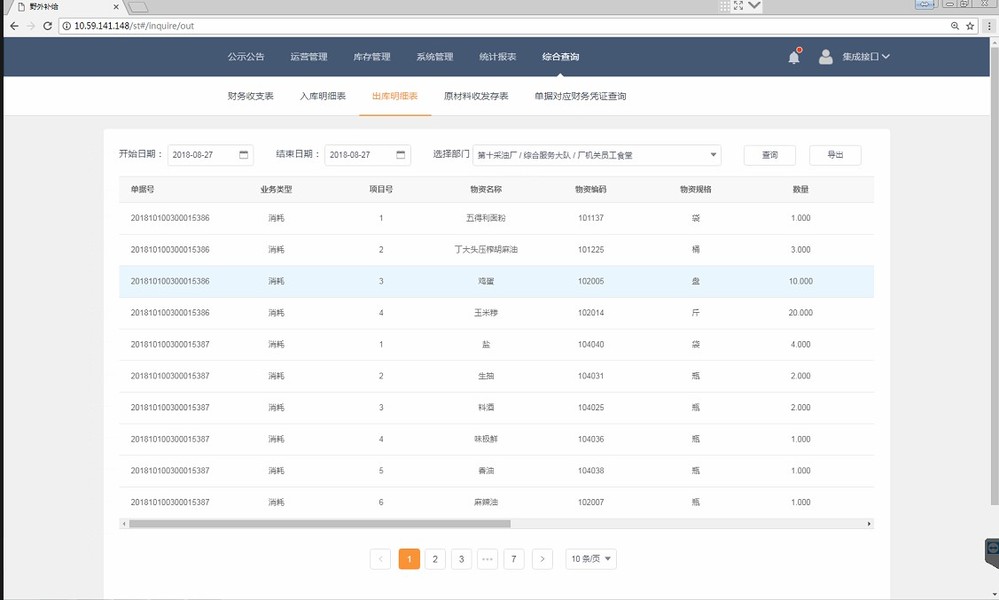999x600 pixels.
Task: Close the 野外补给 browser tab
Action: (x=115, y=7)
